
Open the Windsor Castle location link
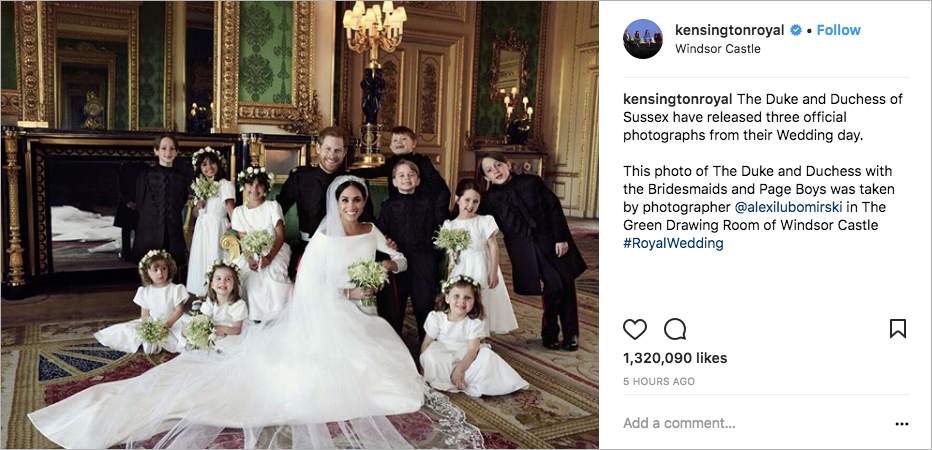pos(717,49)
